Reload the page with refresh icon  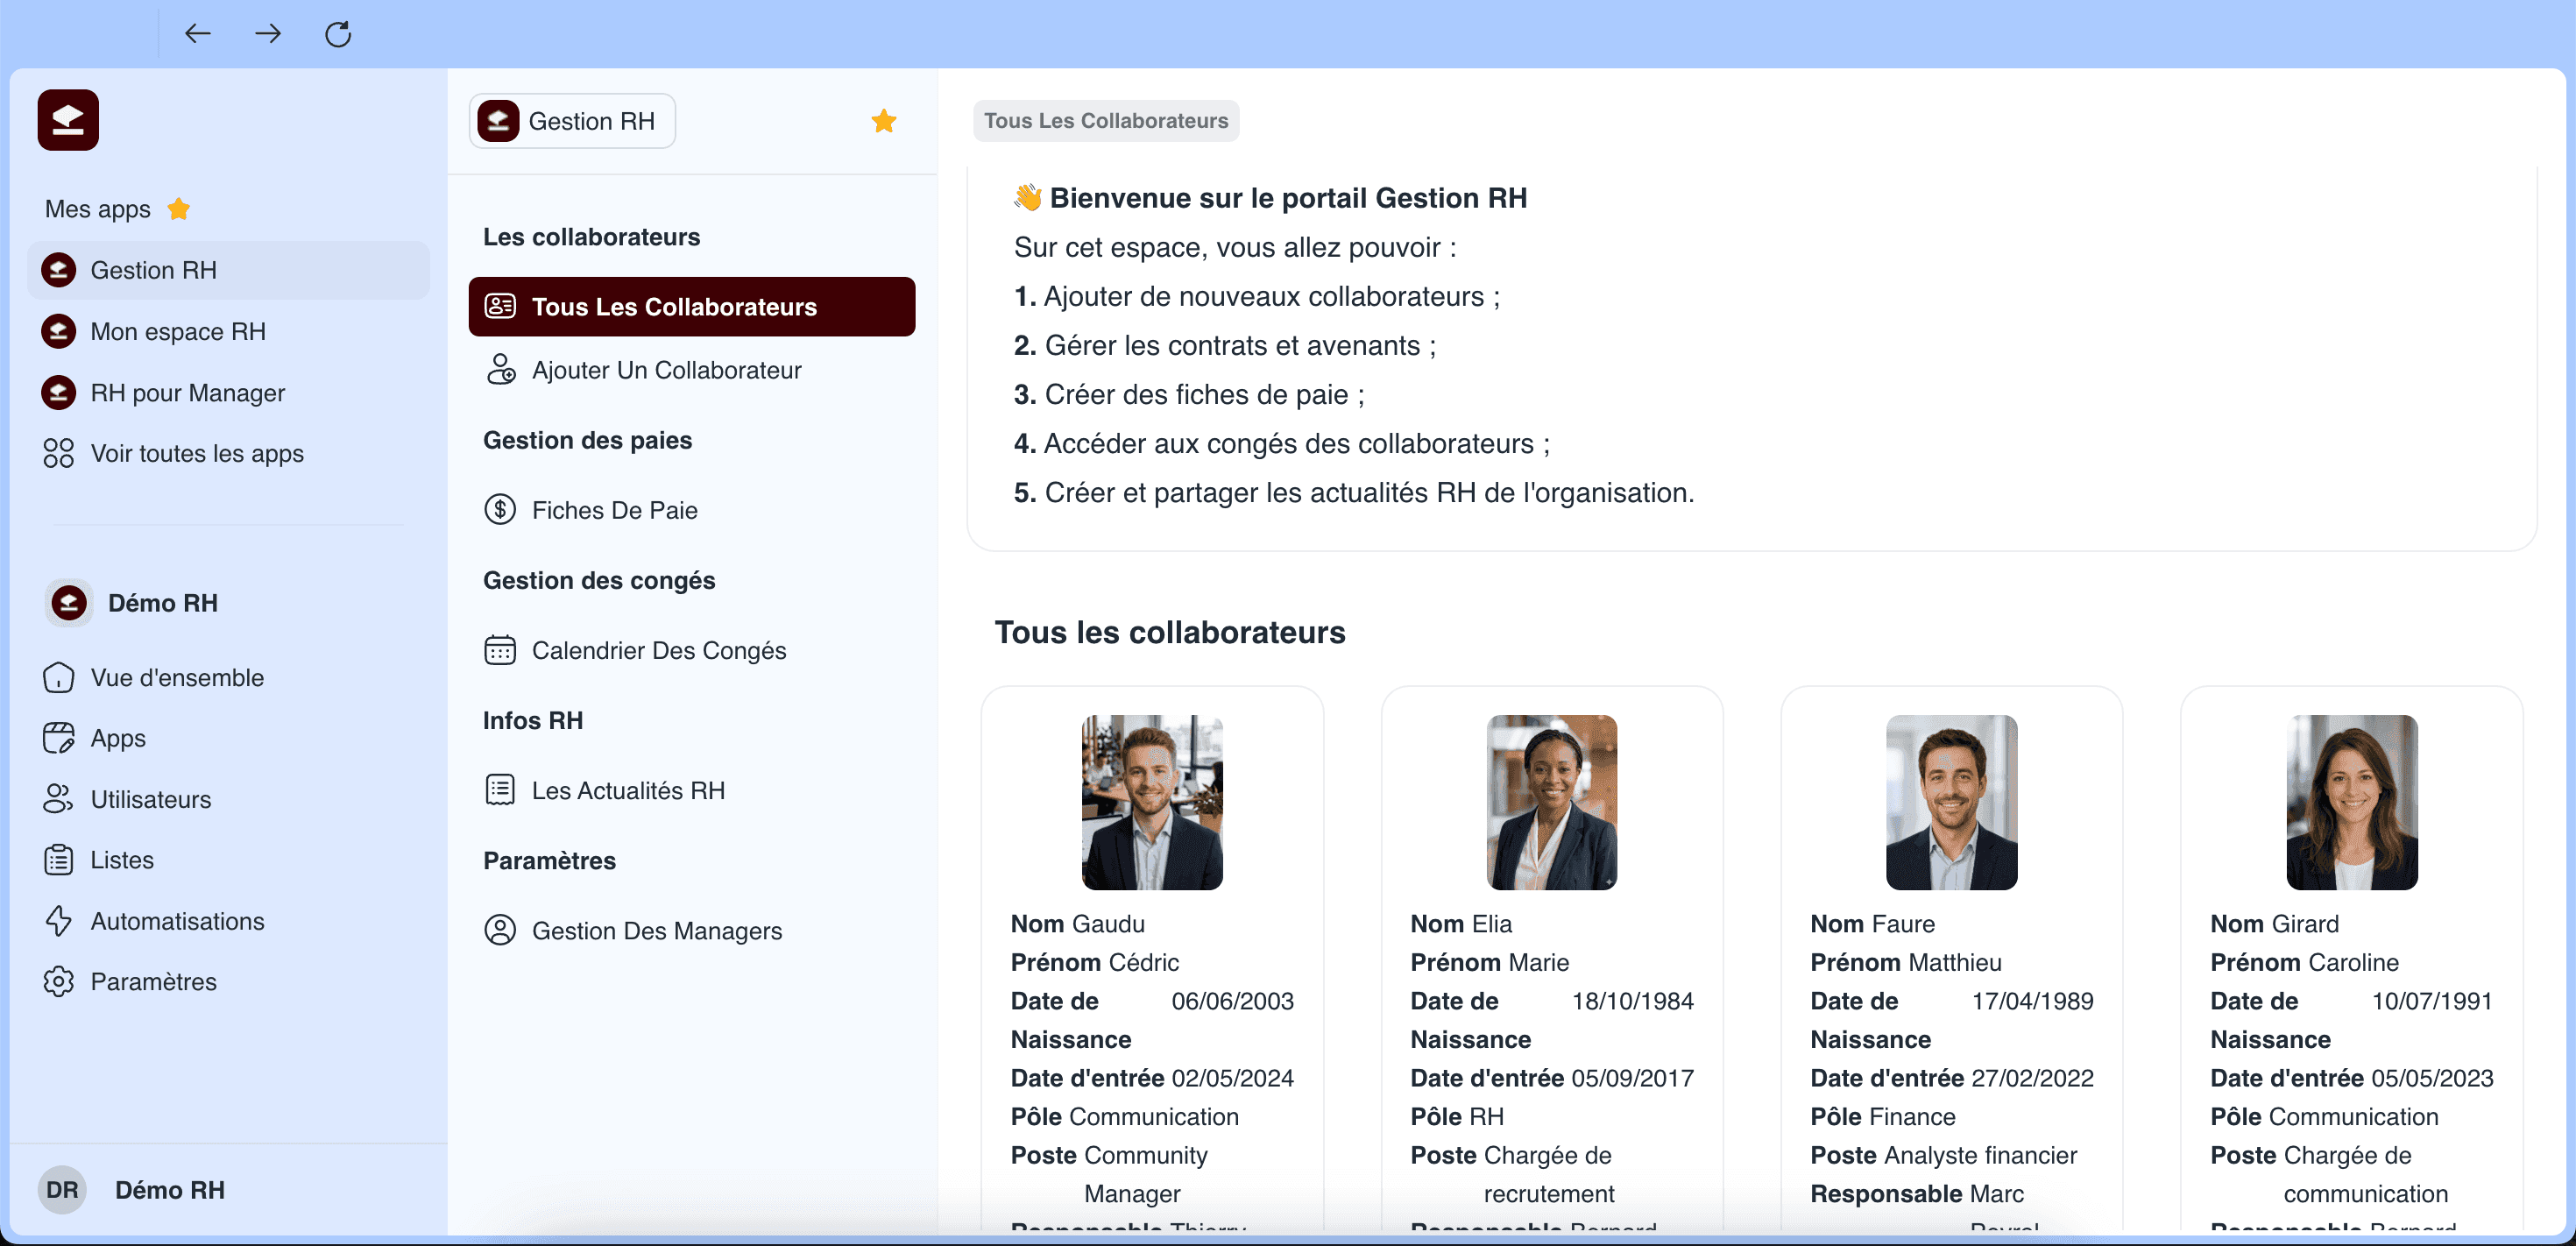tap(338, 34)
